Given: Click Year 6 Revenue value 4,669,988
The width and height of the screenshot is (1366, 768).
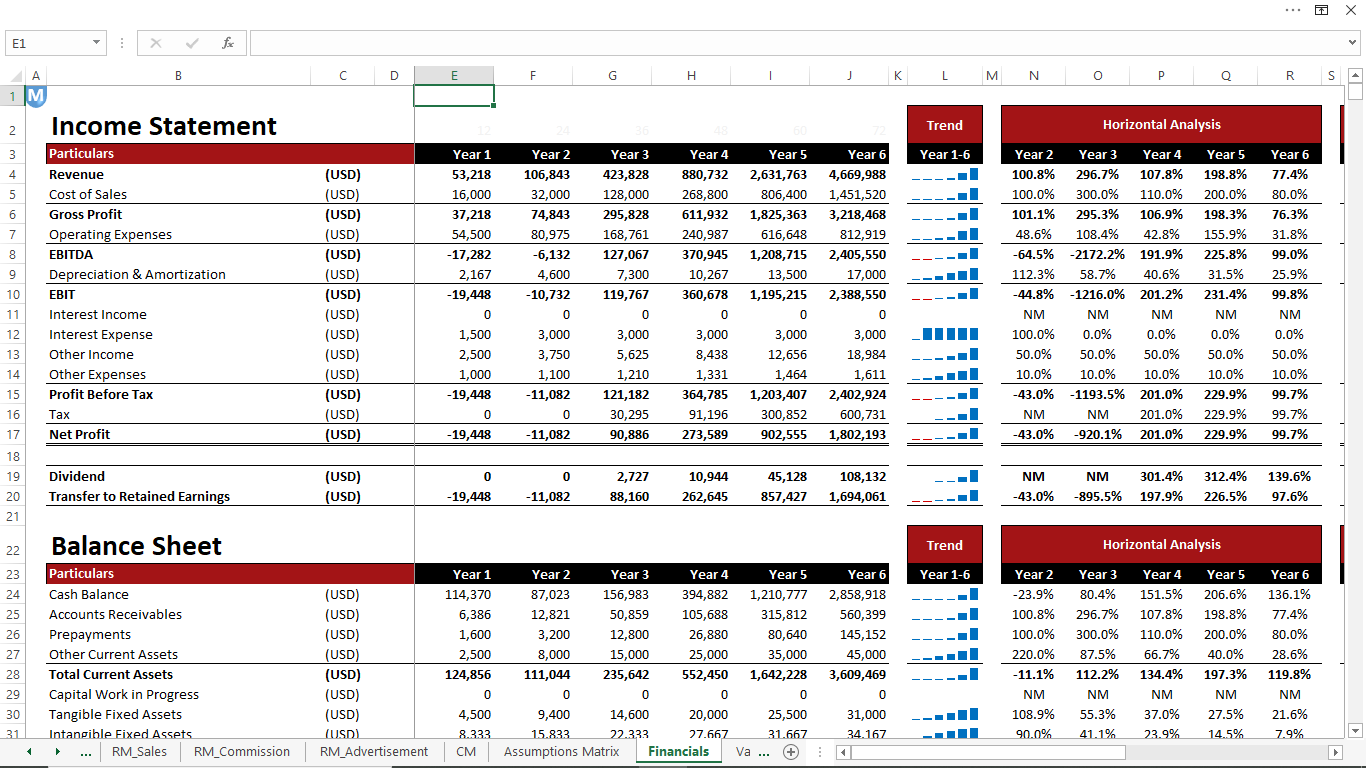Looking at the screenshot, I should 857,175.
